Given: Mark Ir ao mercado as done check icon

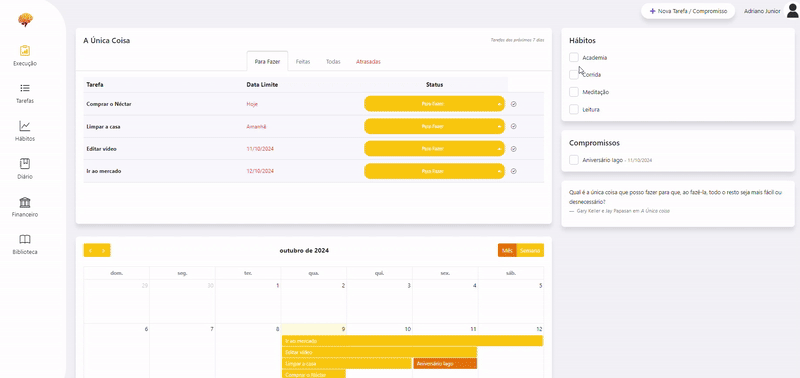Looking at the screenshot, I should point(514,171).
